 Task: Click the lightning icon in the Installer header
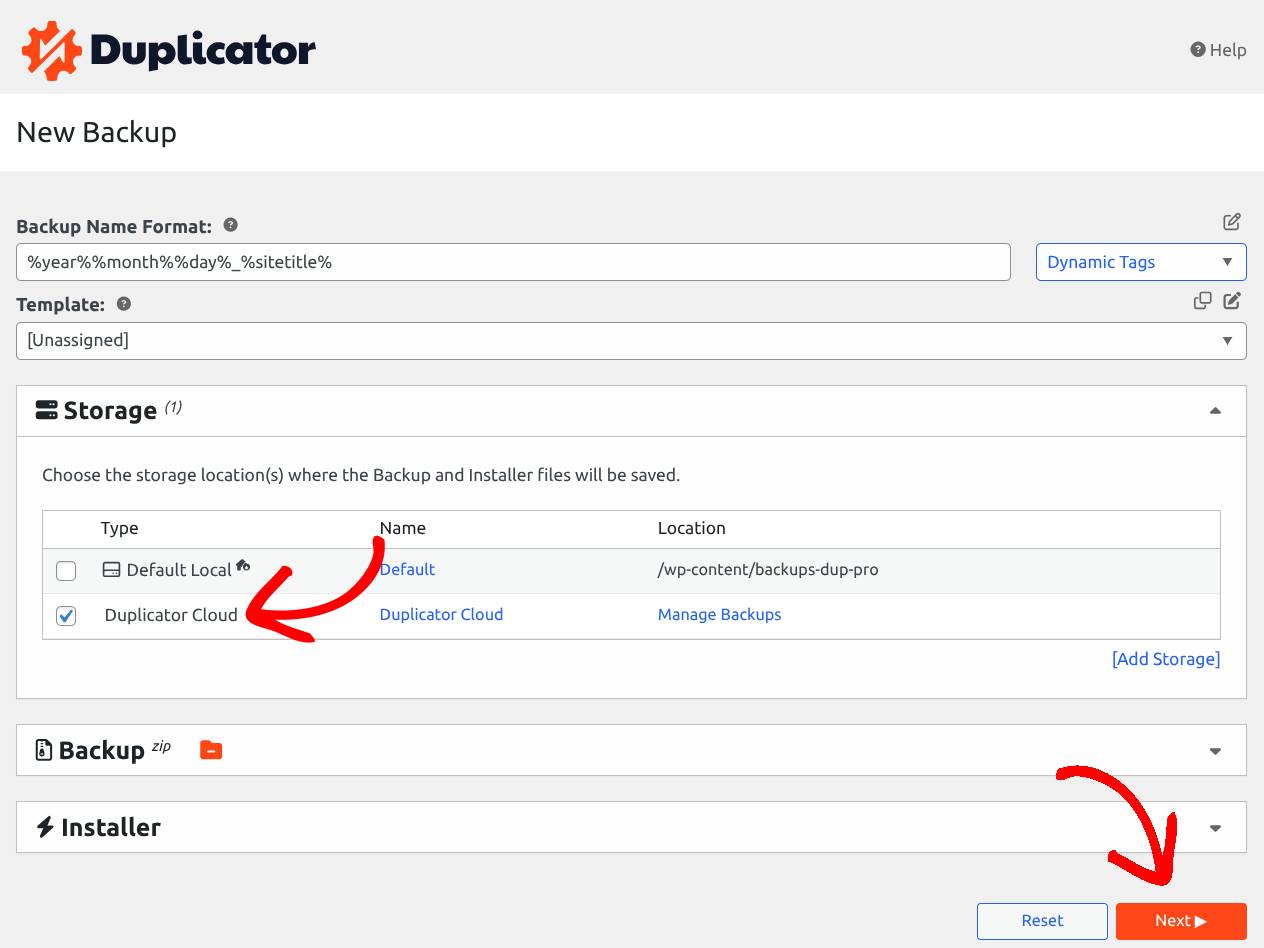[x=42, y=827]
